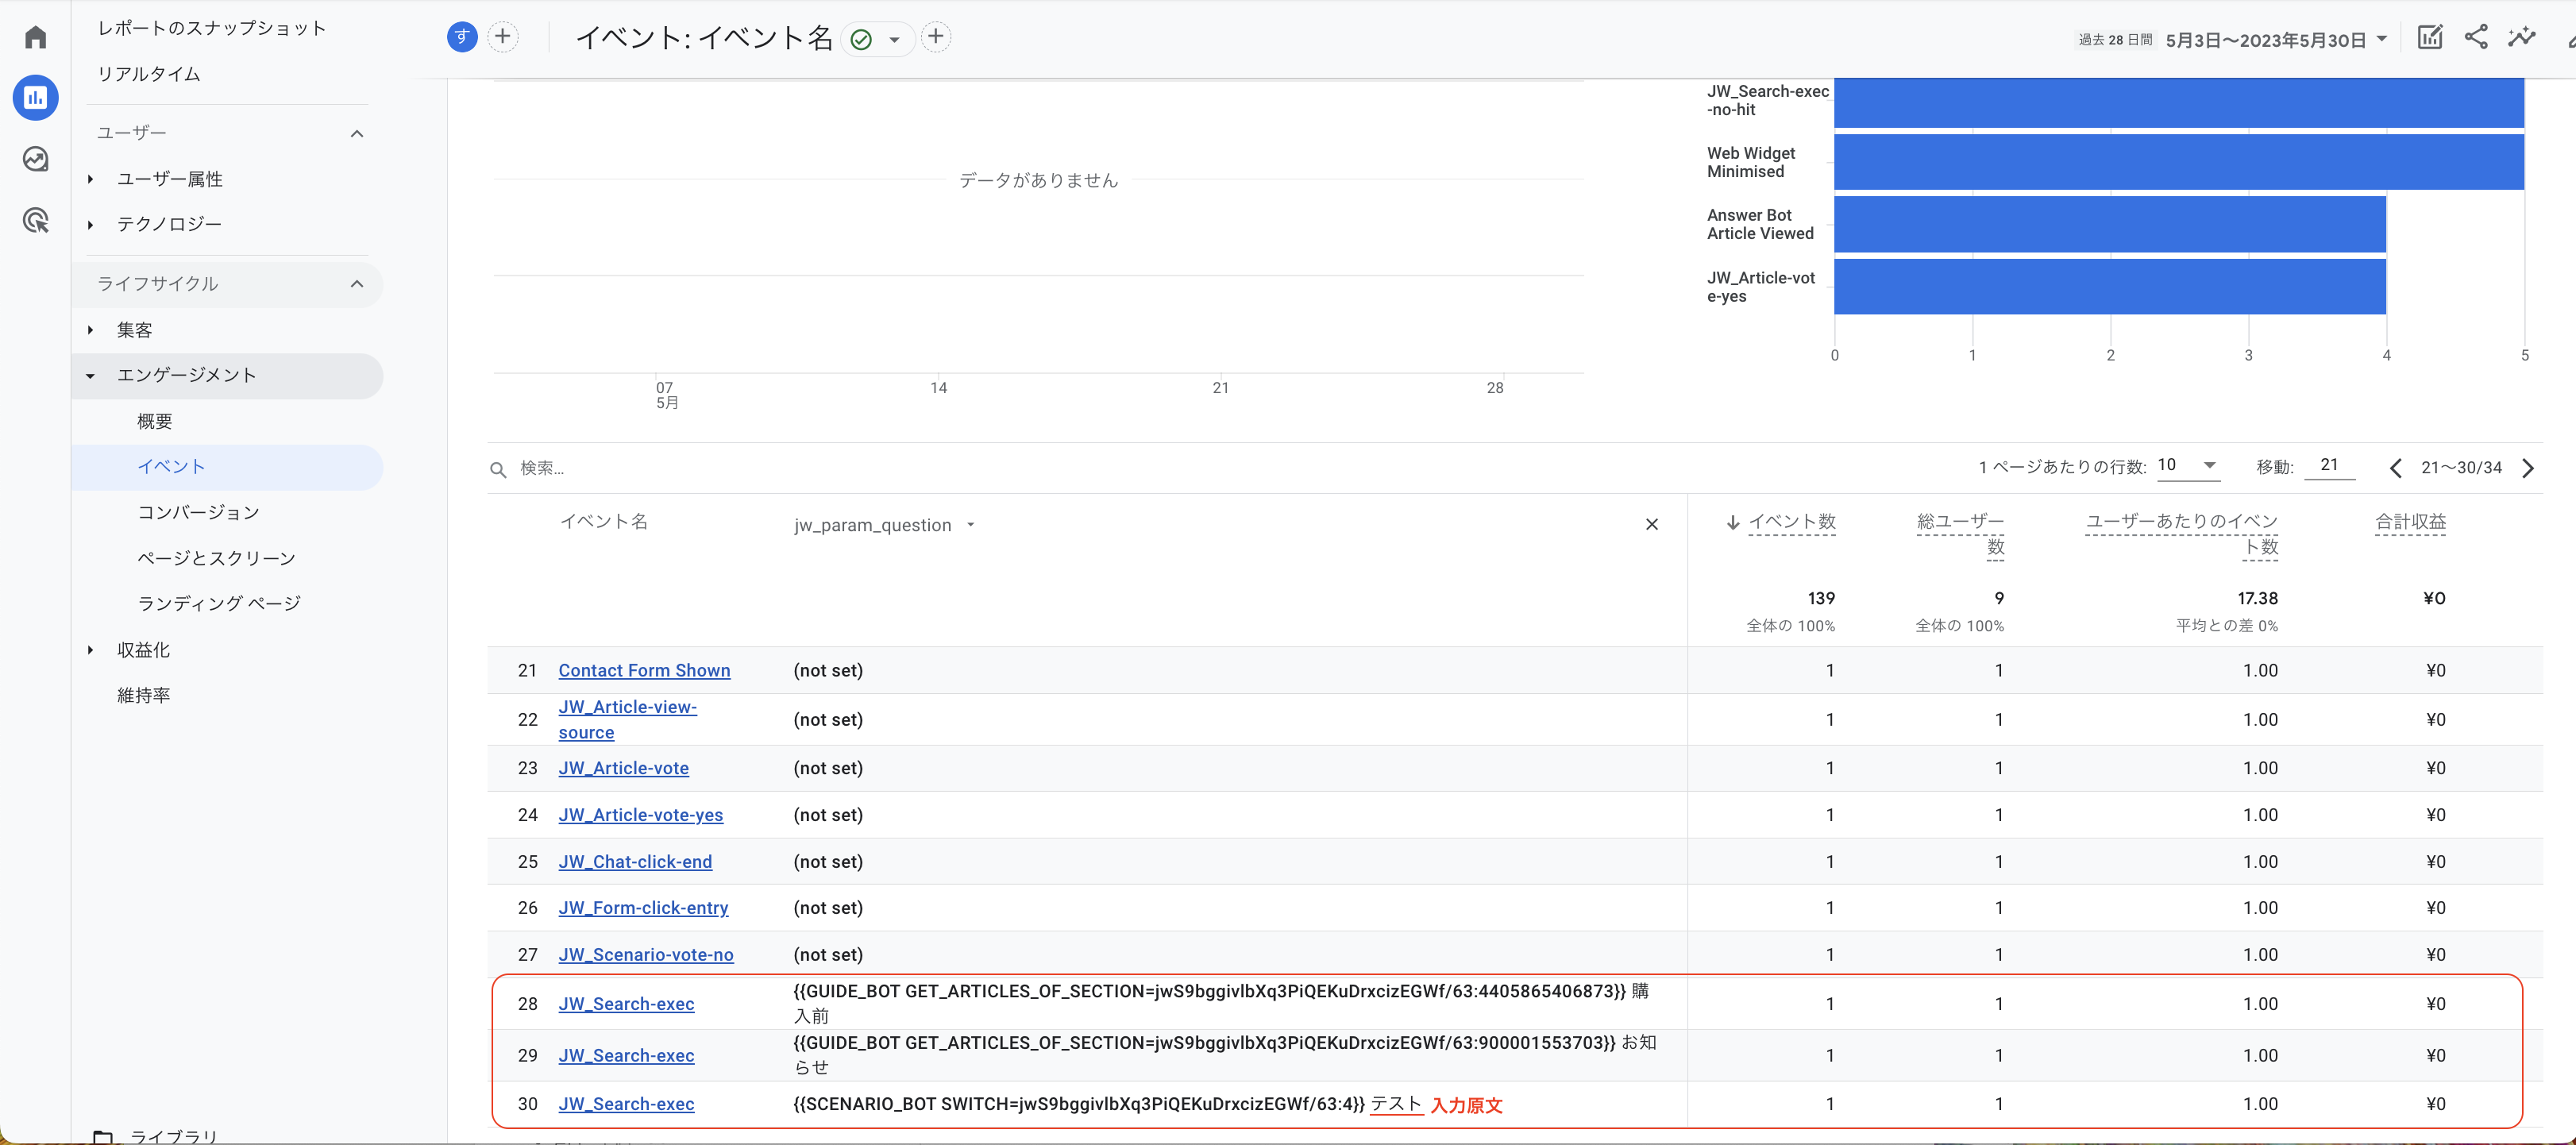
Task: Open the Insights sparkline icon
Action: pyautogui.click(x=2521, y=37)
